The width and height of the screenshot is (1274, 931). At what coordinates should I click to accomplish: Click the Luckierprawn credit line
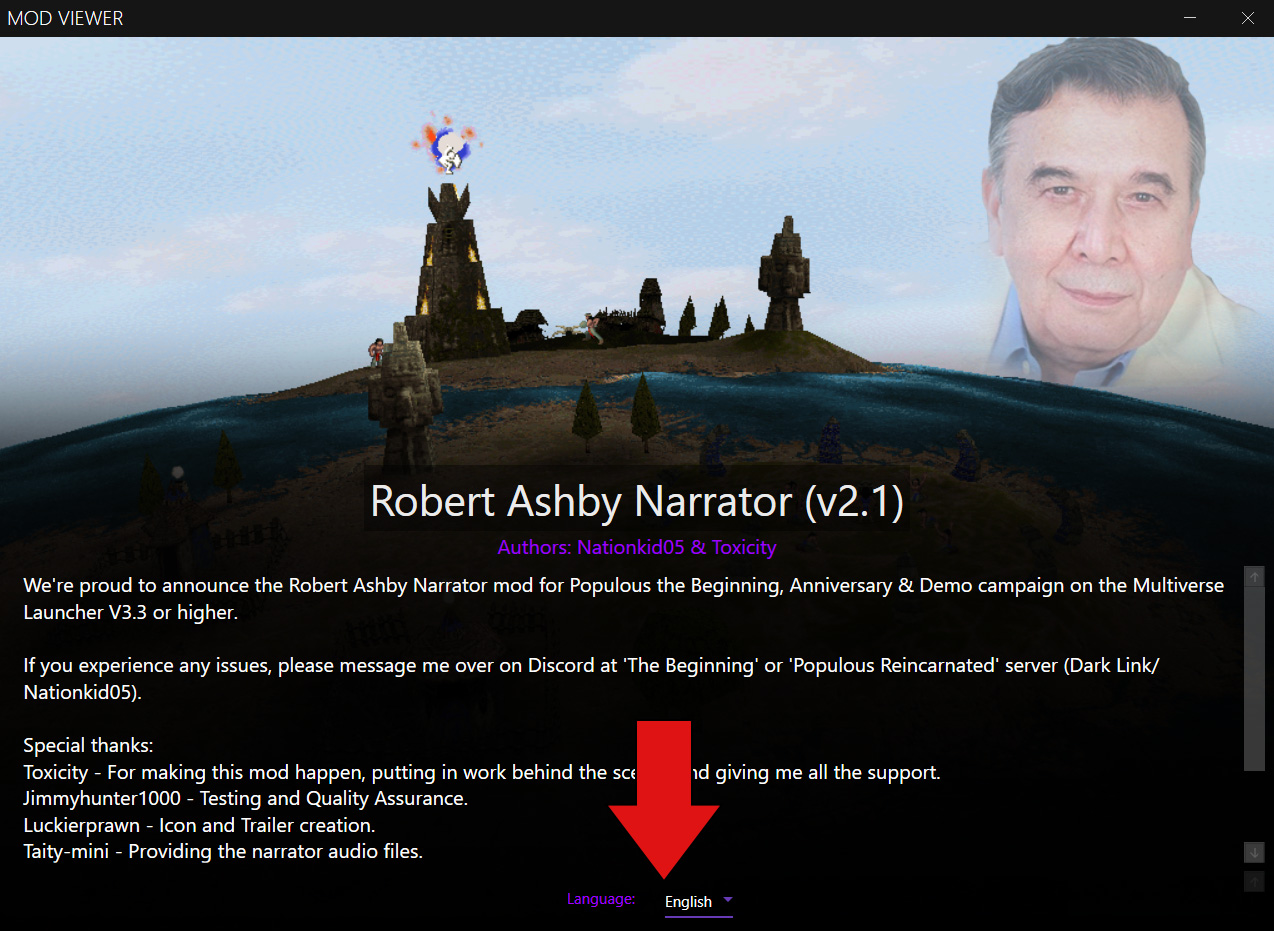[x=199, y=826]
